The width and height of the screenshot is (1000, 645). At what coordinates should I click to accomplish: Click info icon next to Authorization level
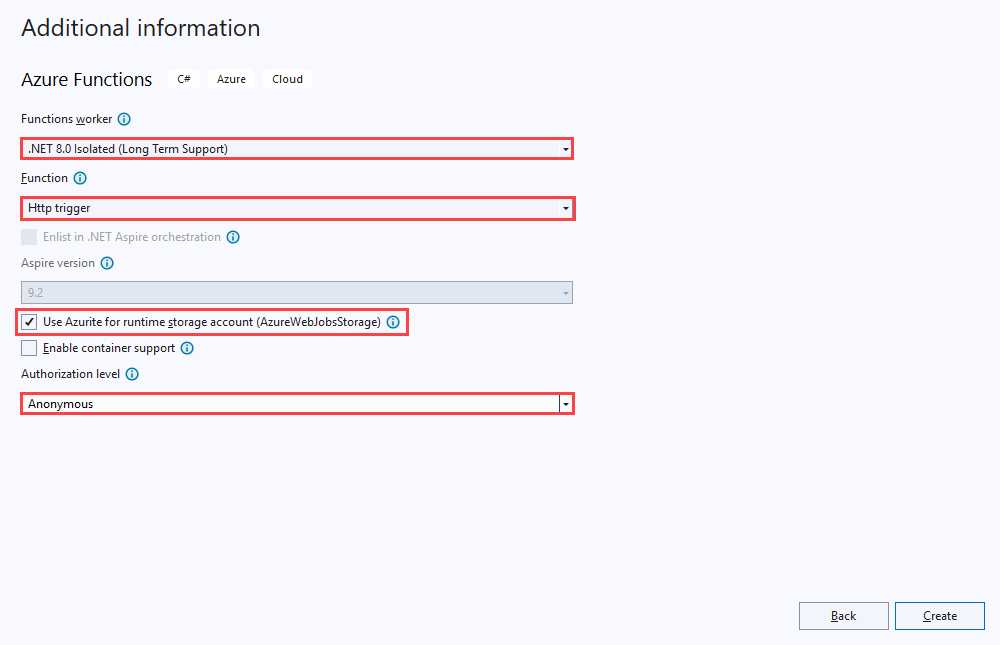[132, 374]
